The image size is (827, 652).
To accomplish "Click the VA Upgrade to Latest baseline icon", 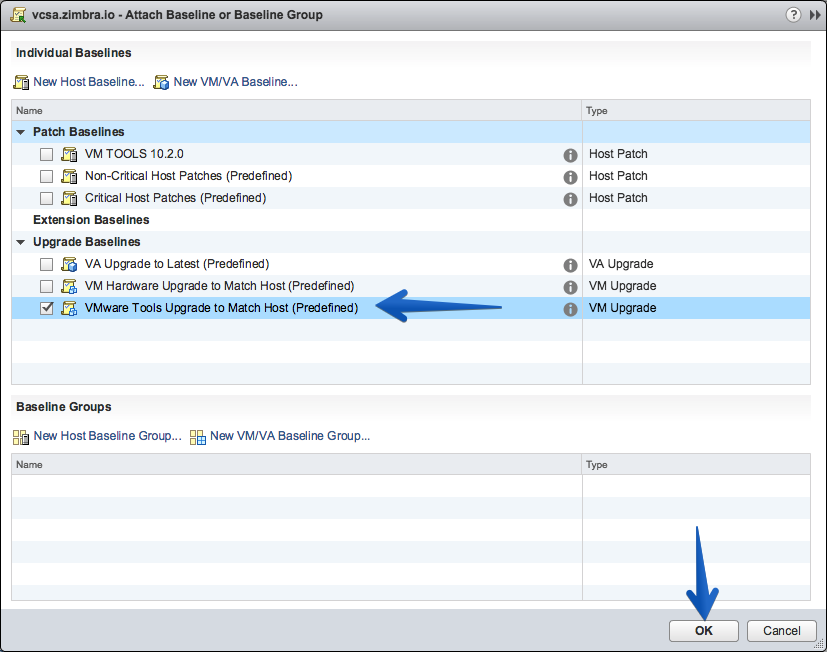I will pyautogui.click(x=69, y=264).
